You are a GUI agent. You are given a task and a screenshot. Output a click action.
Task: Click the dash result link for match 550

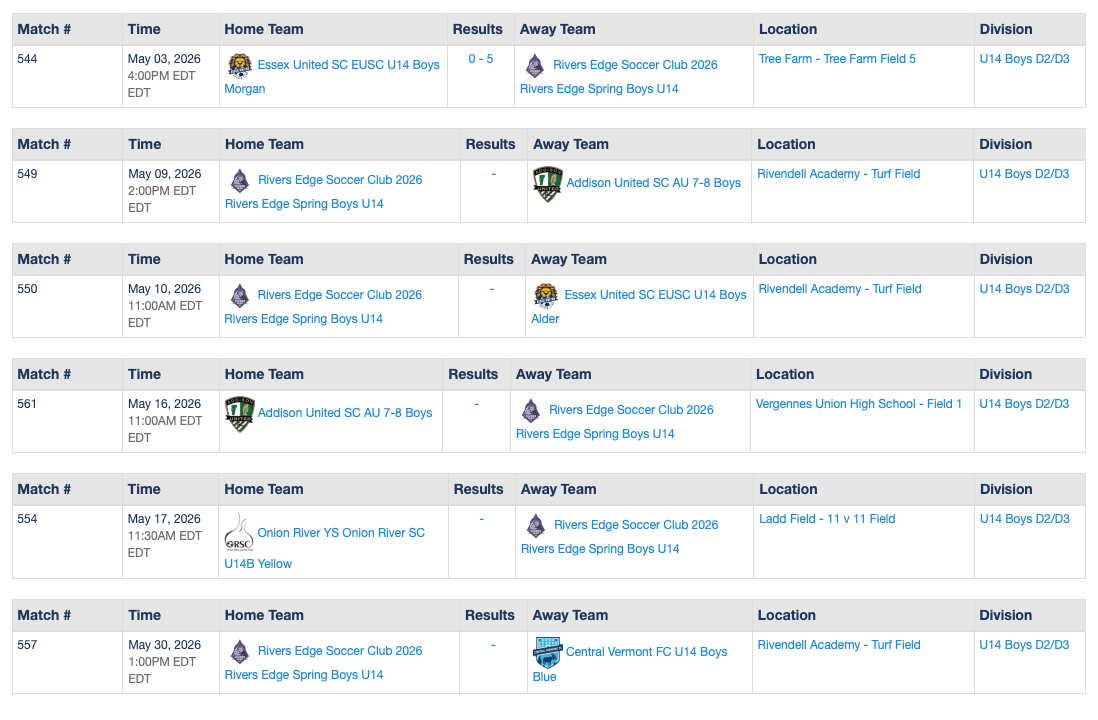click(492, 289)
